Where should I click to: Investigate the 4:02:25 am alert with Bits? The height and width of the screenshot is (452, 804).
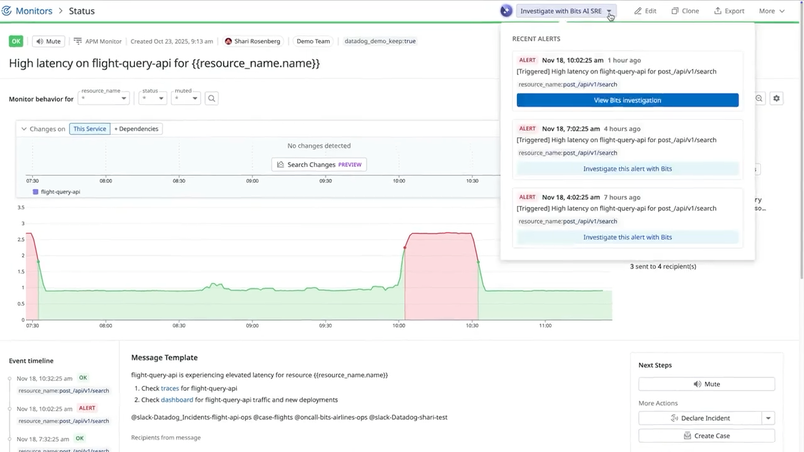click(x=628, y=237)
